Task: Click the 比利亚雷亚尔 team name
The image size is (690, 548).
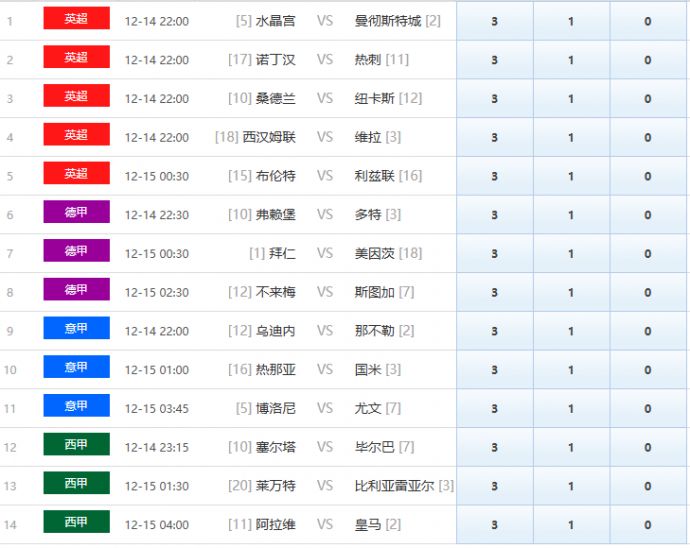Action: pyautogui.click(x=395, y=486)
